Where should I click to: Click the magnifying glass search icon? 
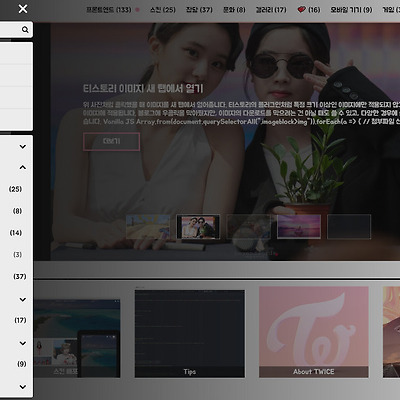click(x=25, y=30)
